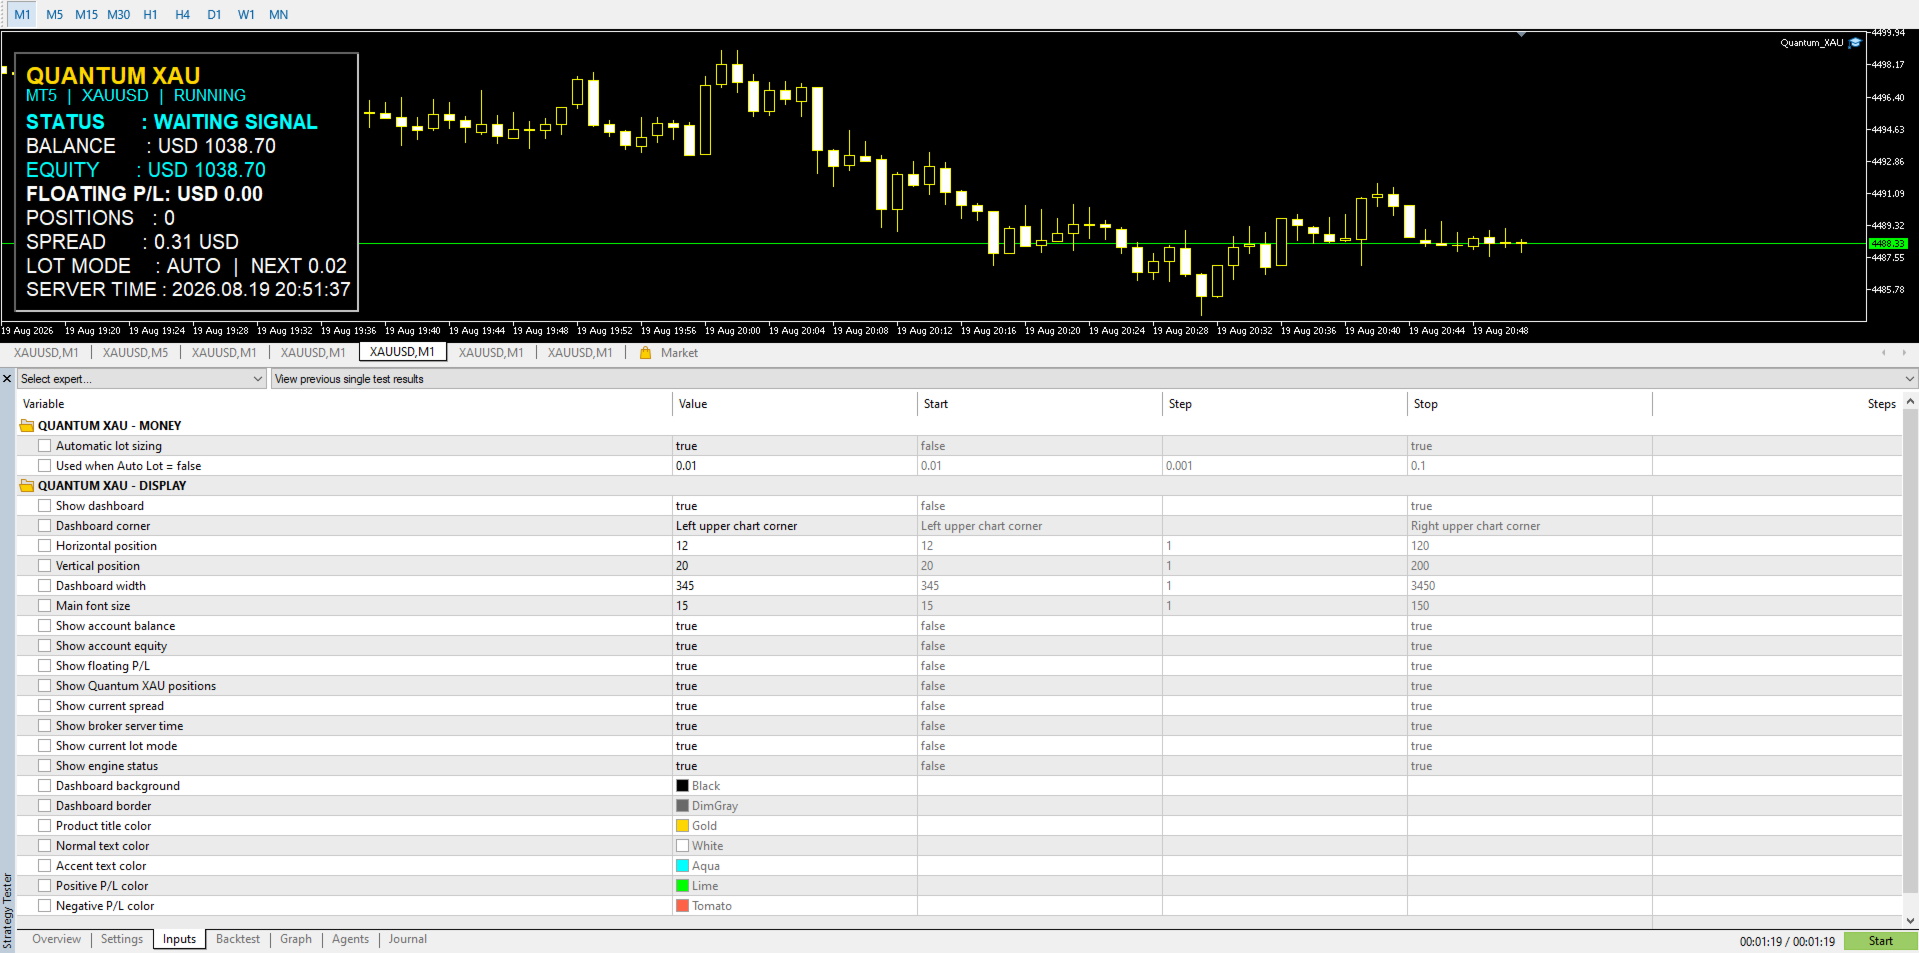Click the chart shift triangle marker
Viewport: 1919px width, 953px height.
(x=1521, y=34)
